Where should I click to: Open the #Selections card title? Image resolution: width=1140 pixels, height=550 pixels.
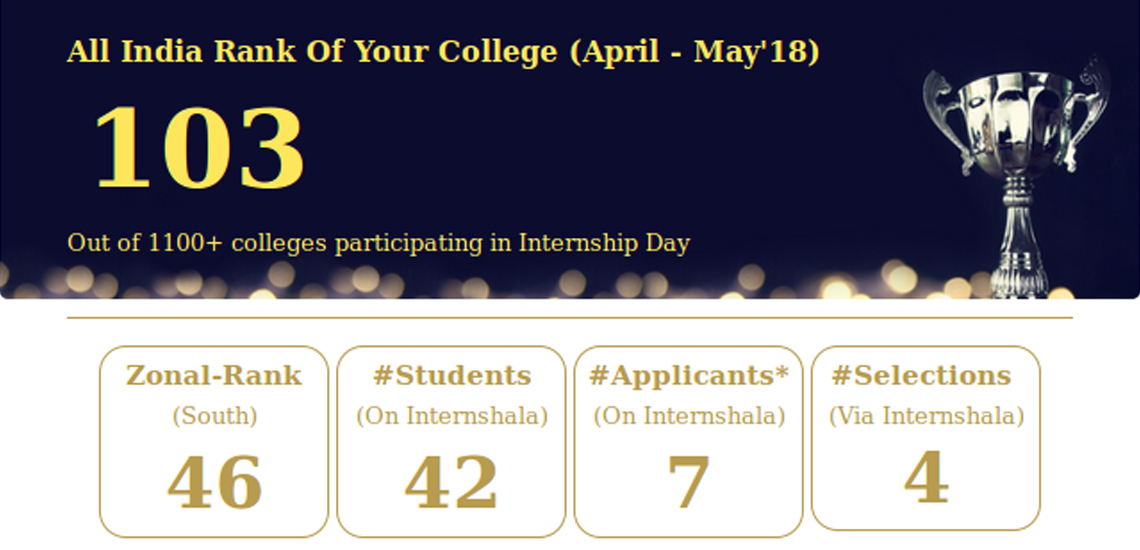click(x=921, y=376)
